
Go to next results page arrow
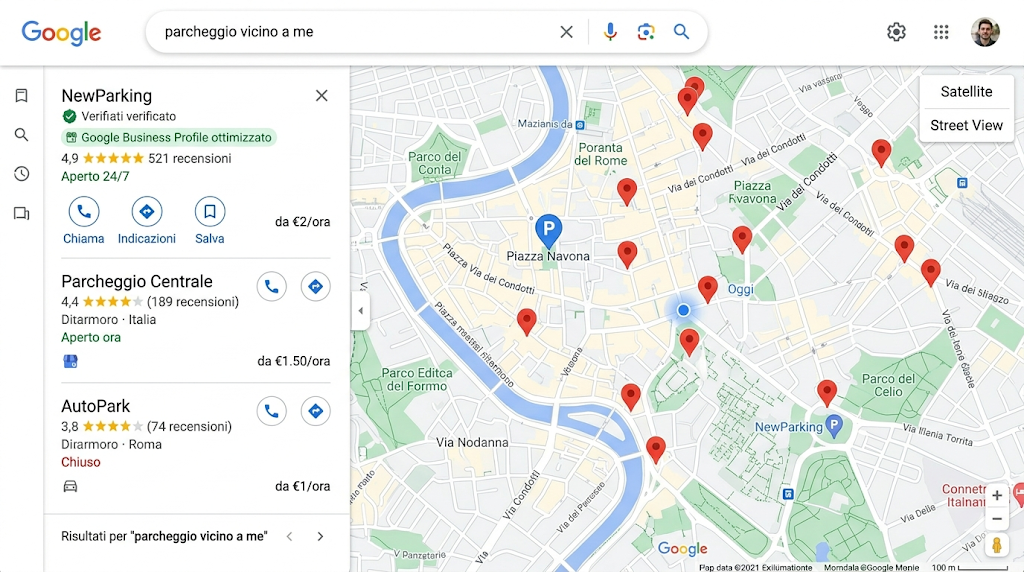320,537
